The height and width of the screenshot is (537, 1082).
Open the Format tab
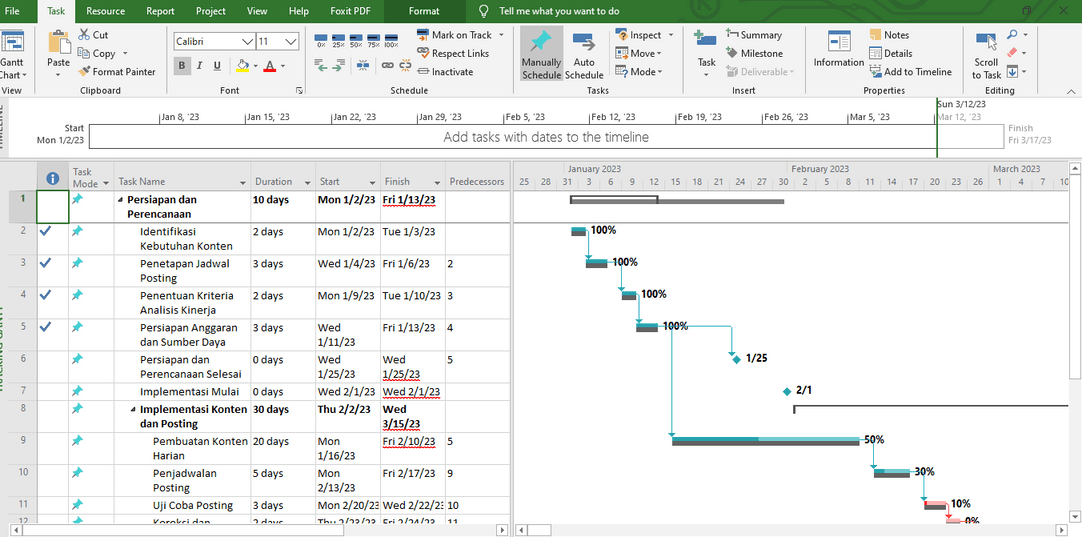(x=424, y=11)
